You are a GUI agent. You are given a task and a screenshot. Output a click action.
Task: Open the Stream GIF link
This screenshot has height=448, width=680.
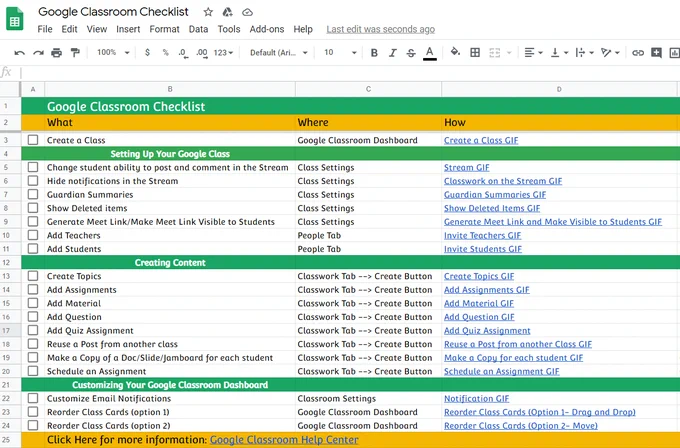[x=467, y=167]
